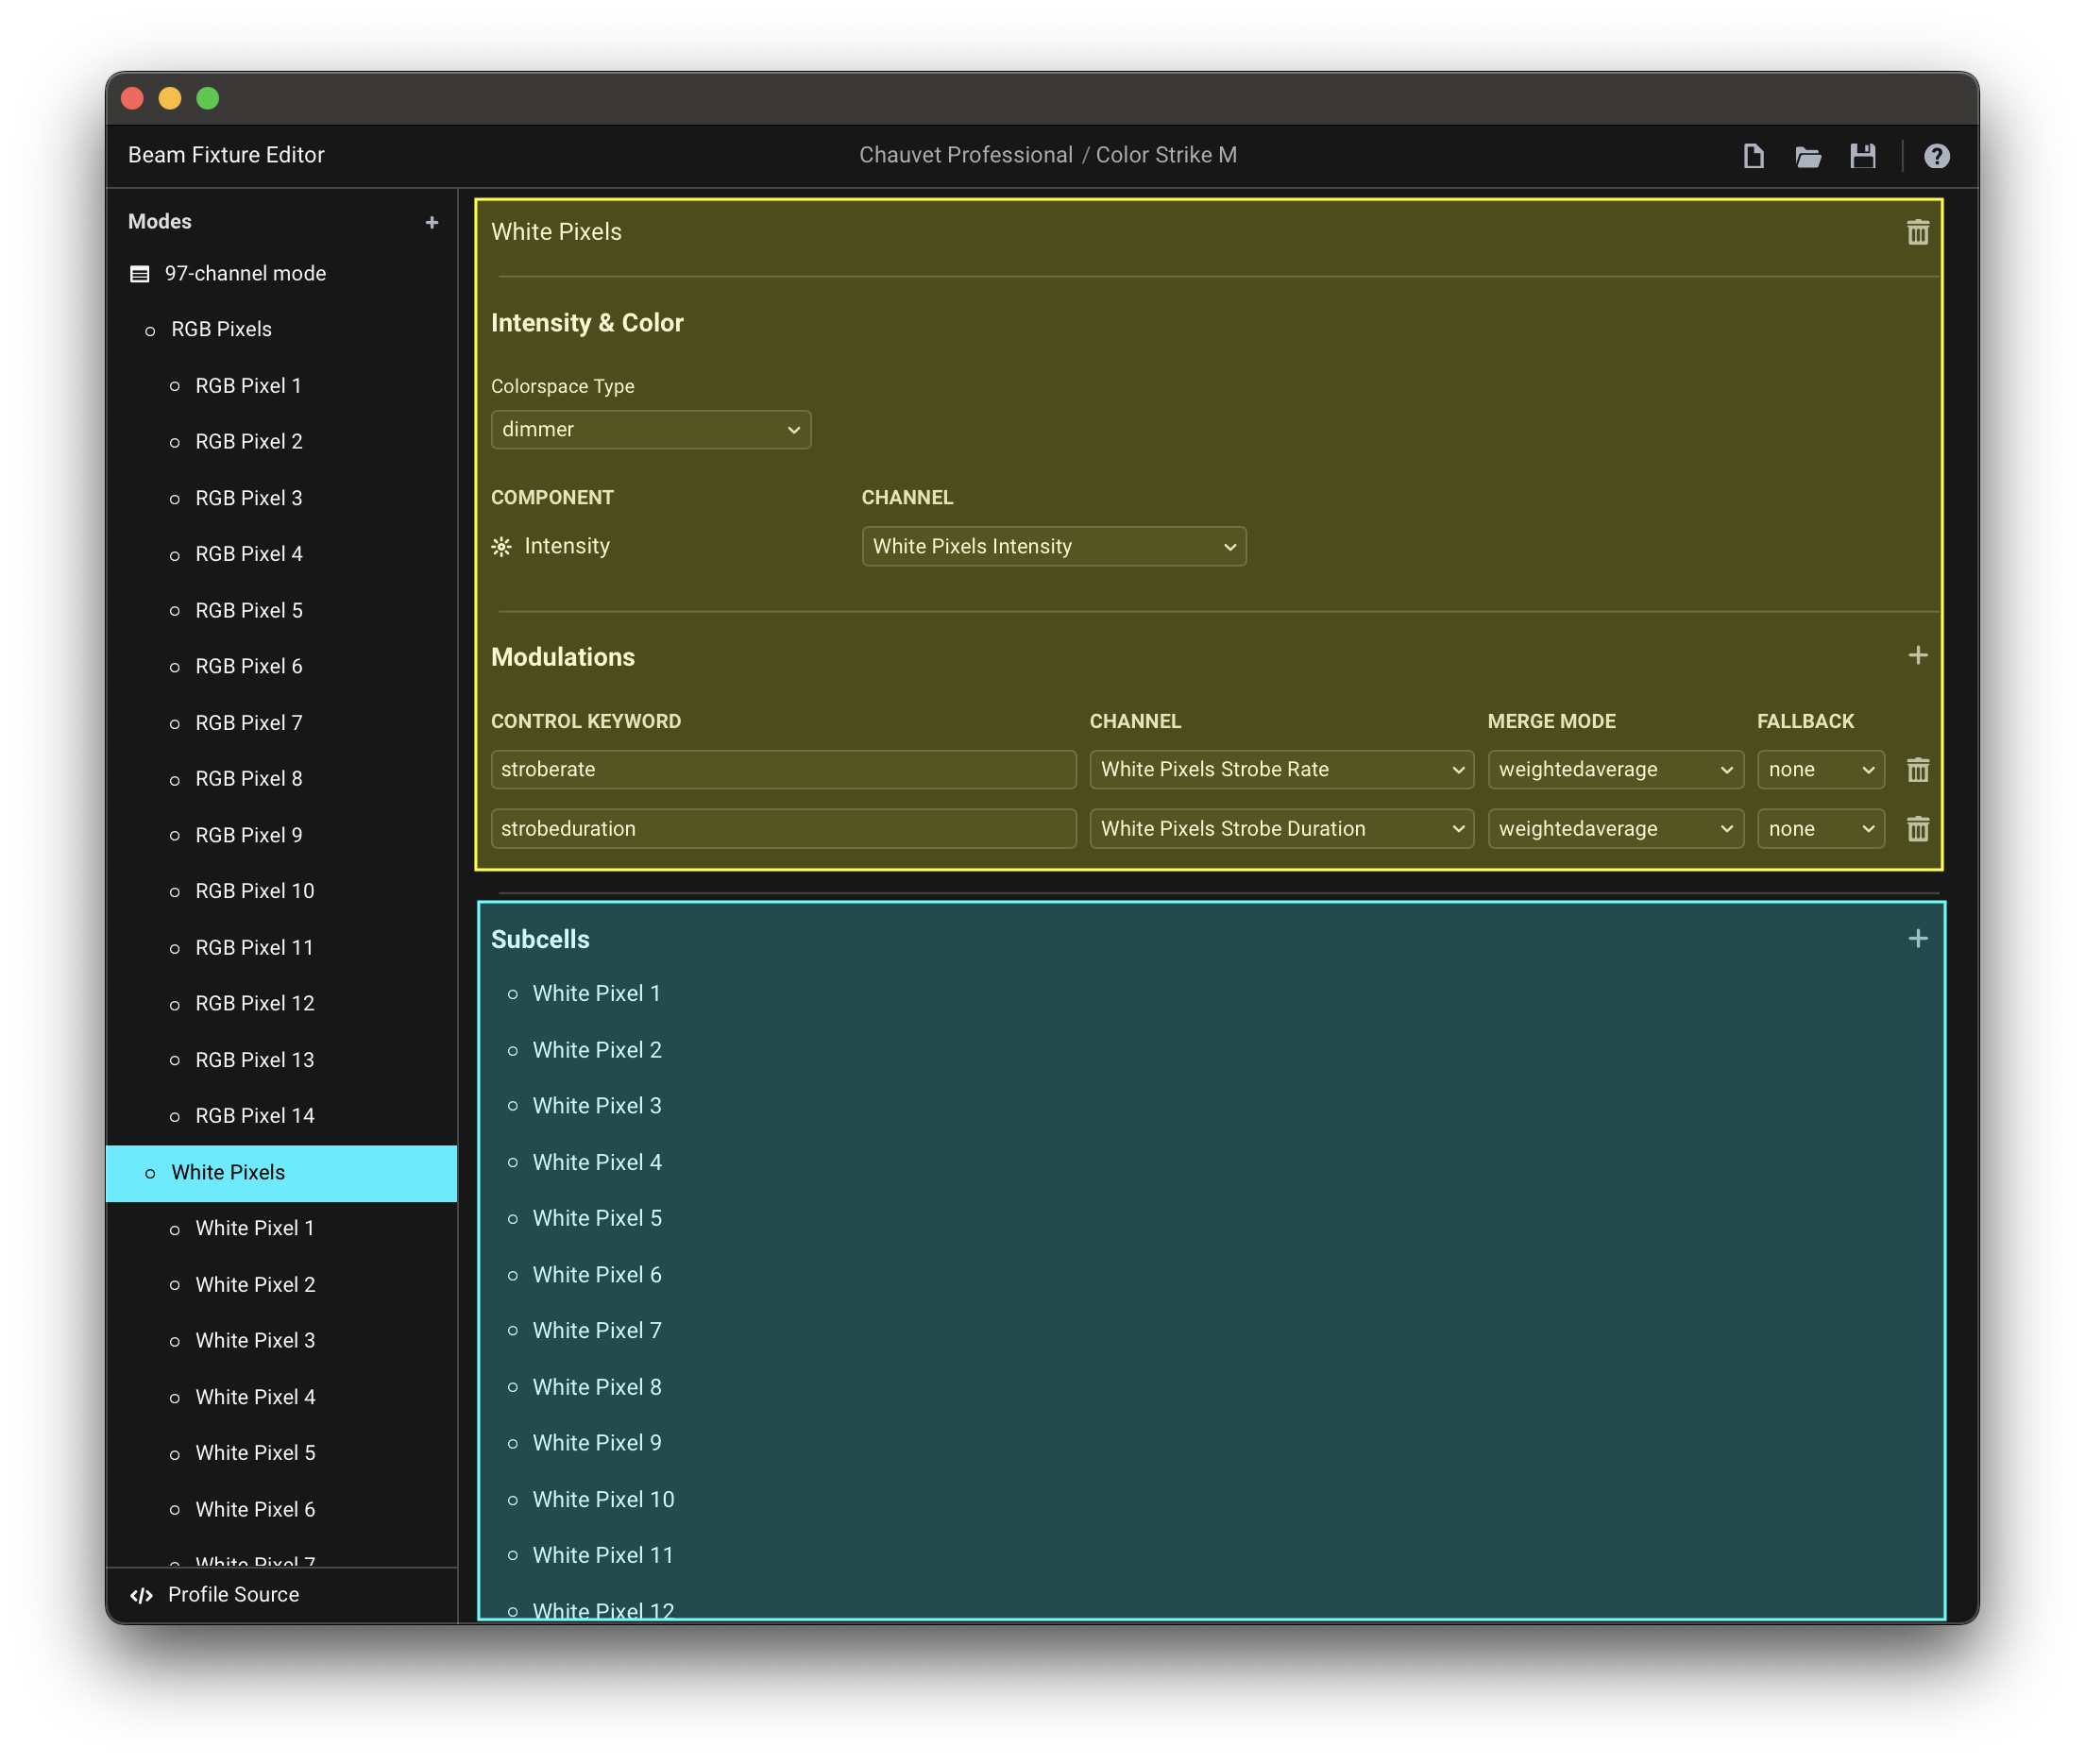Select RGB Pixel 13 in sidebar
The height and width of the screenshot is (1764, 2085).
[x=282, y=1060]
